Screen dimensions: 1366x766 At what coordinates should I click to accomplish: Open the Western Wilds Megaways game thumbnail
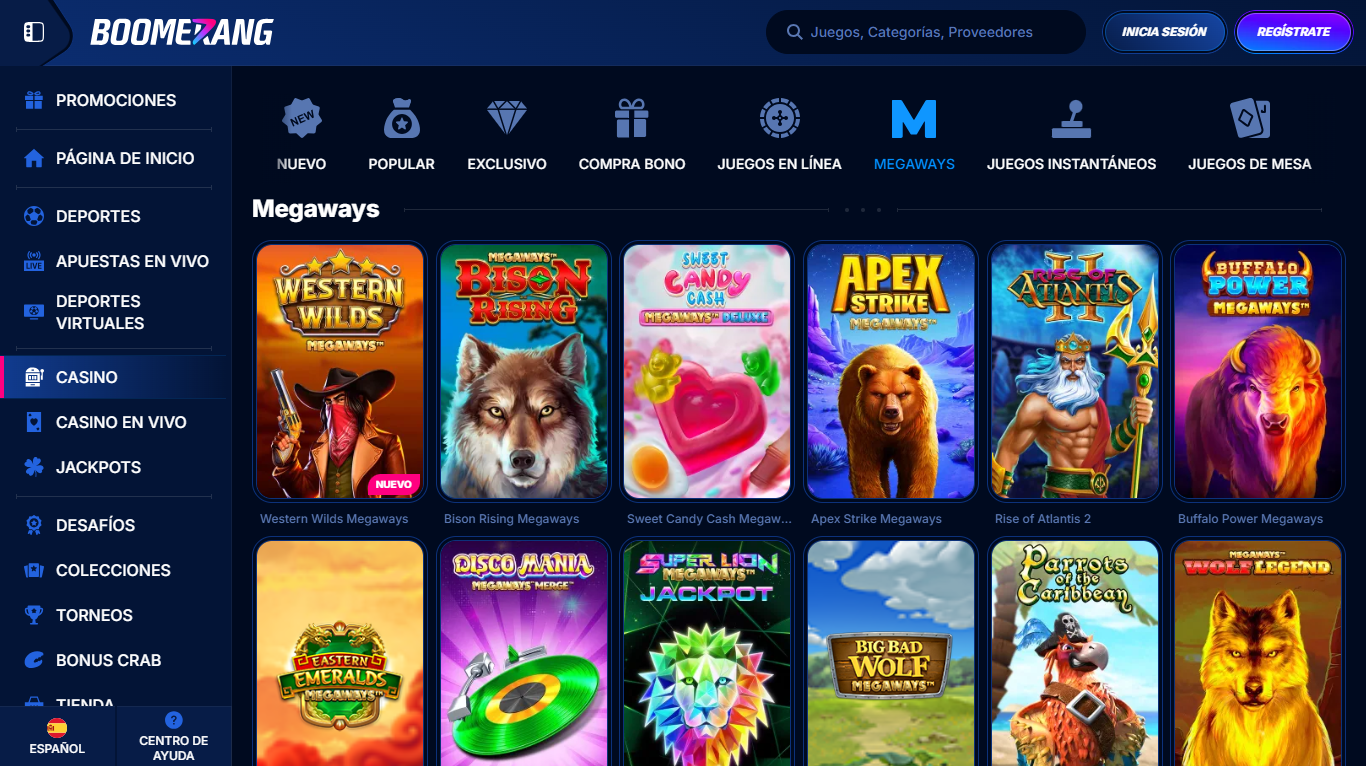click(x=340, y=371)
